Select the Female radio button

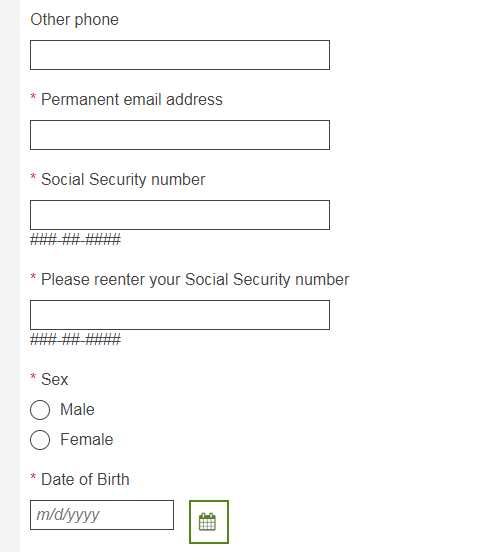[40, 440]
